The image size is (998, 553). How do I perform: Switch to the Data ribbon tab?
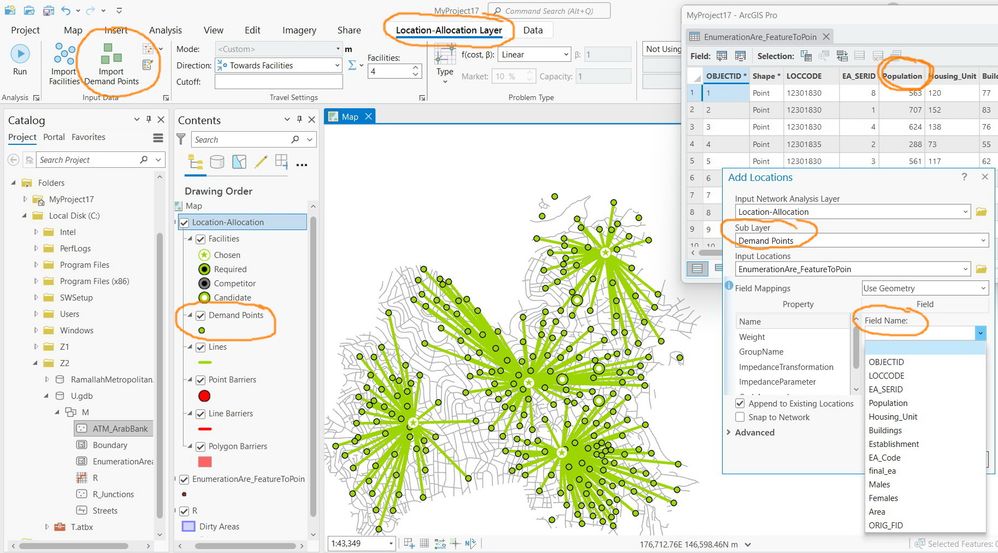533,30
